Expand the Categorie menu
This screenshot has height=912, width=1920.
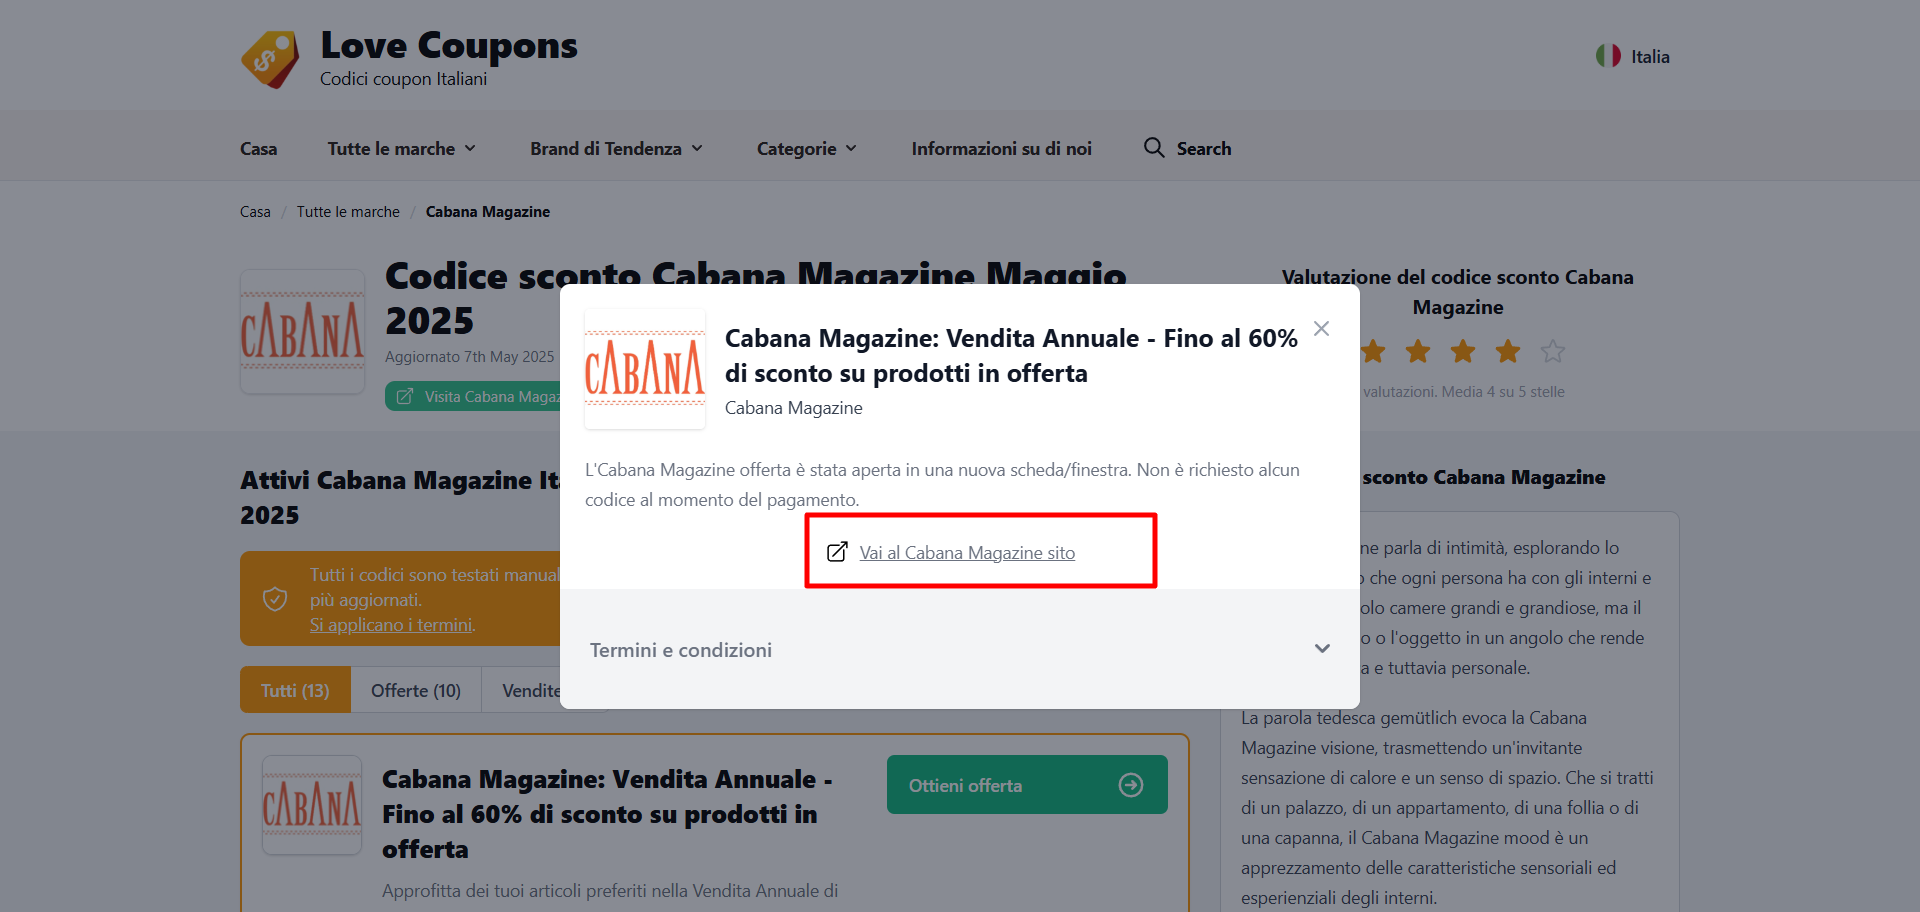tap(807, 148)
